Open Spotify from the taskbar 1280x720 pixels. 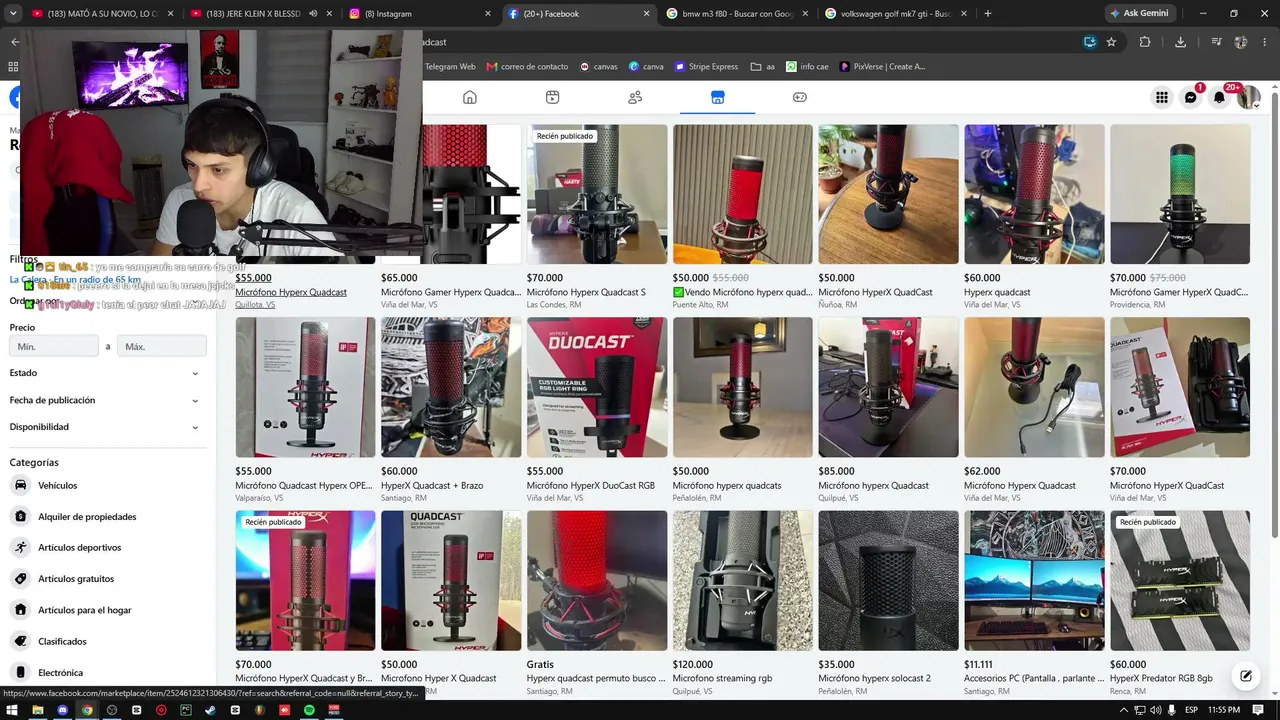[309, 710]
